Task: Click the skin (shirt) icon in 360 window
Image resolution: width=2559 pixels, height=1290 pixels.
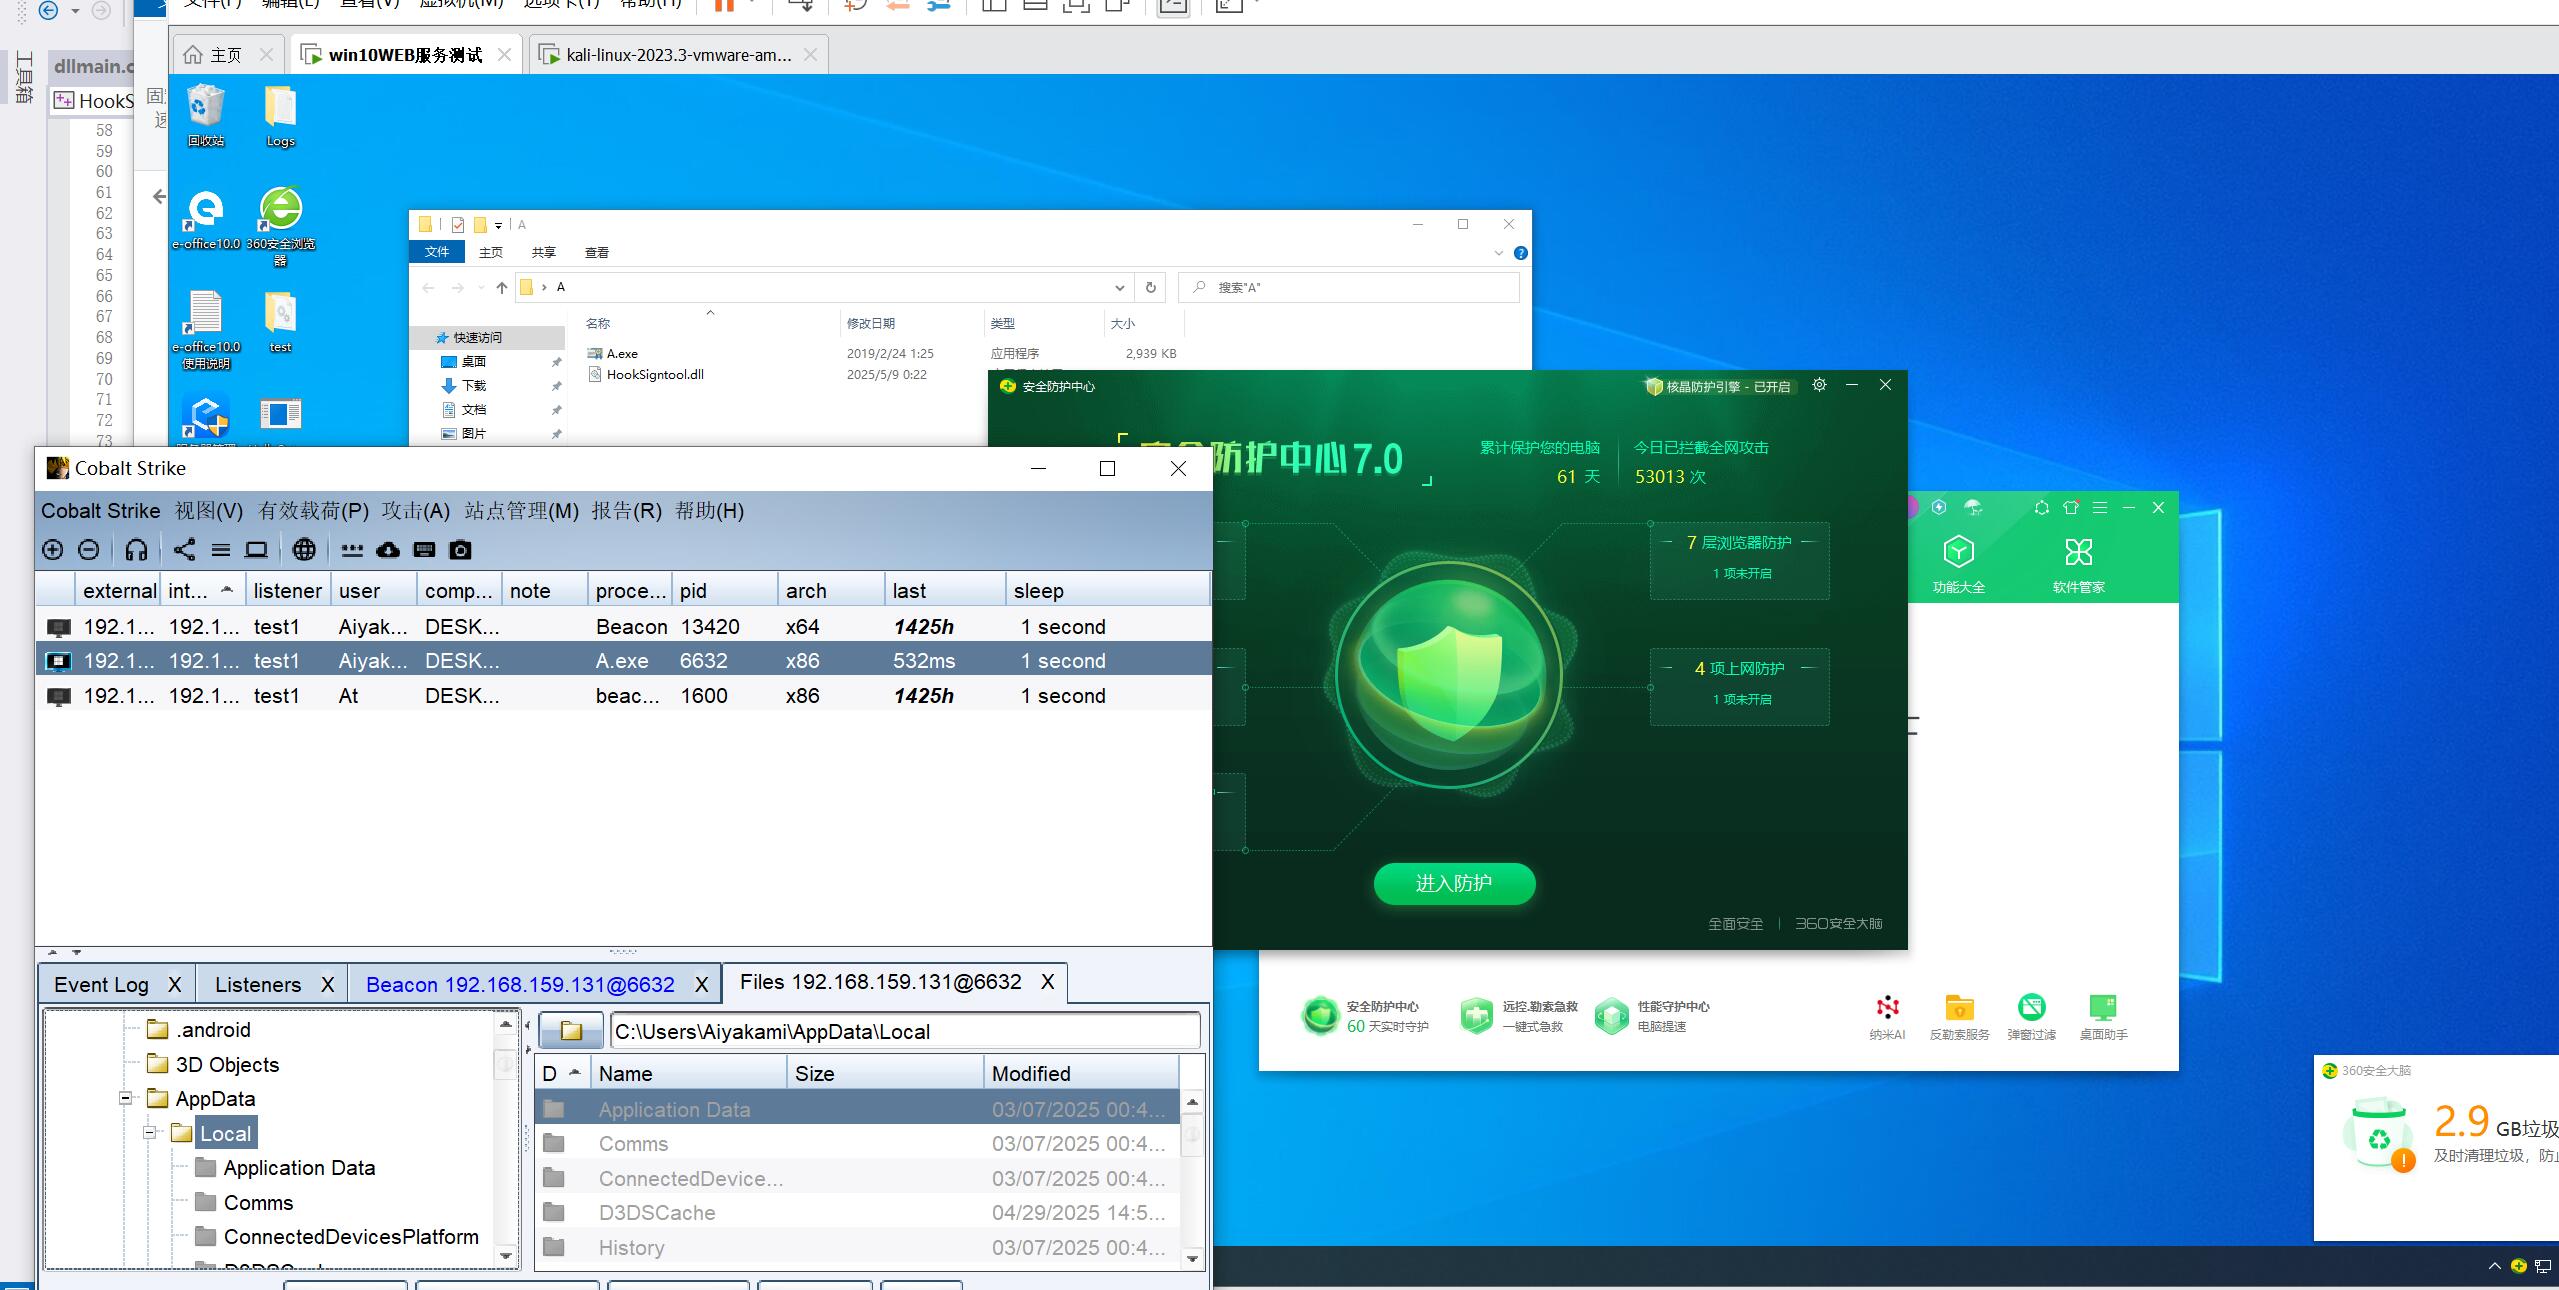Action: [2071, 508]
